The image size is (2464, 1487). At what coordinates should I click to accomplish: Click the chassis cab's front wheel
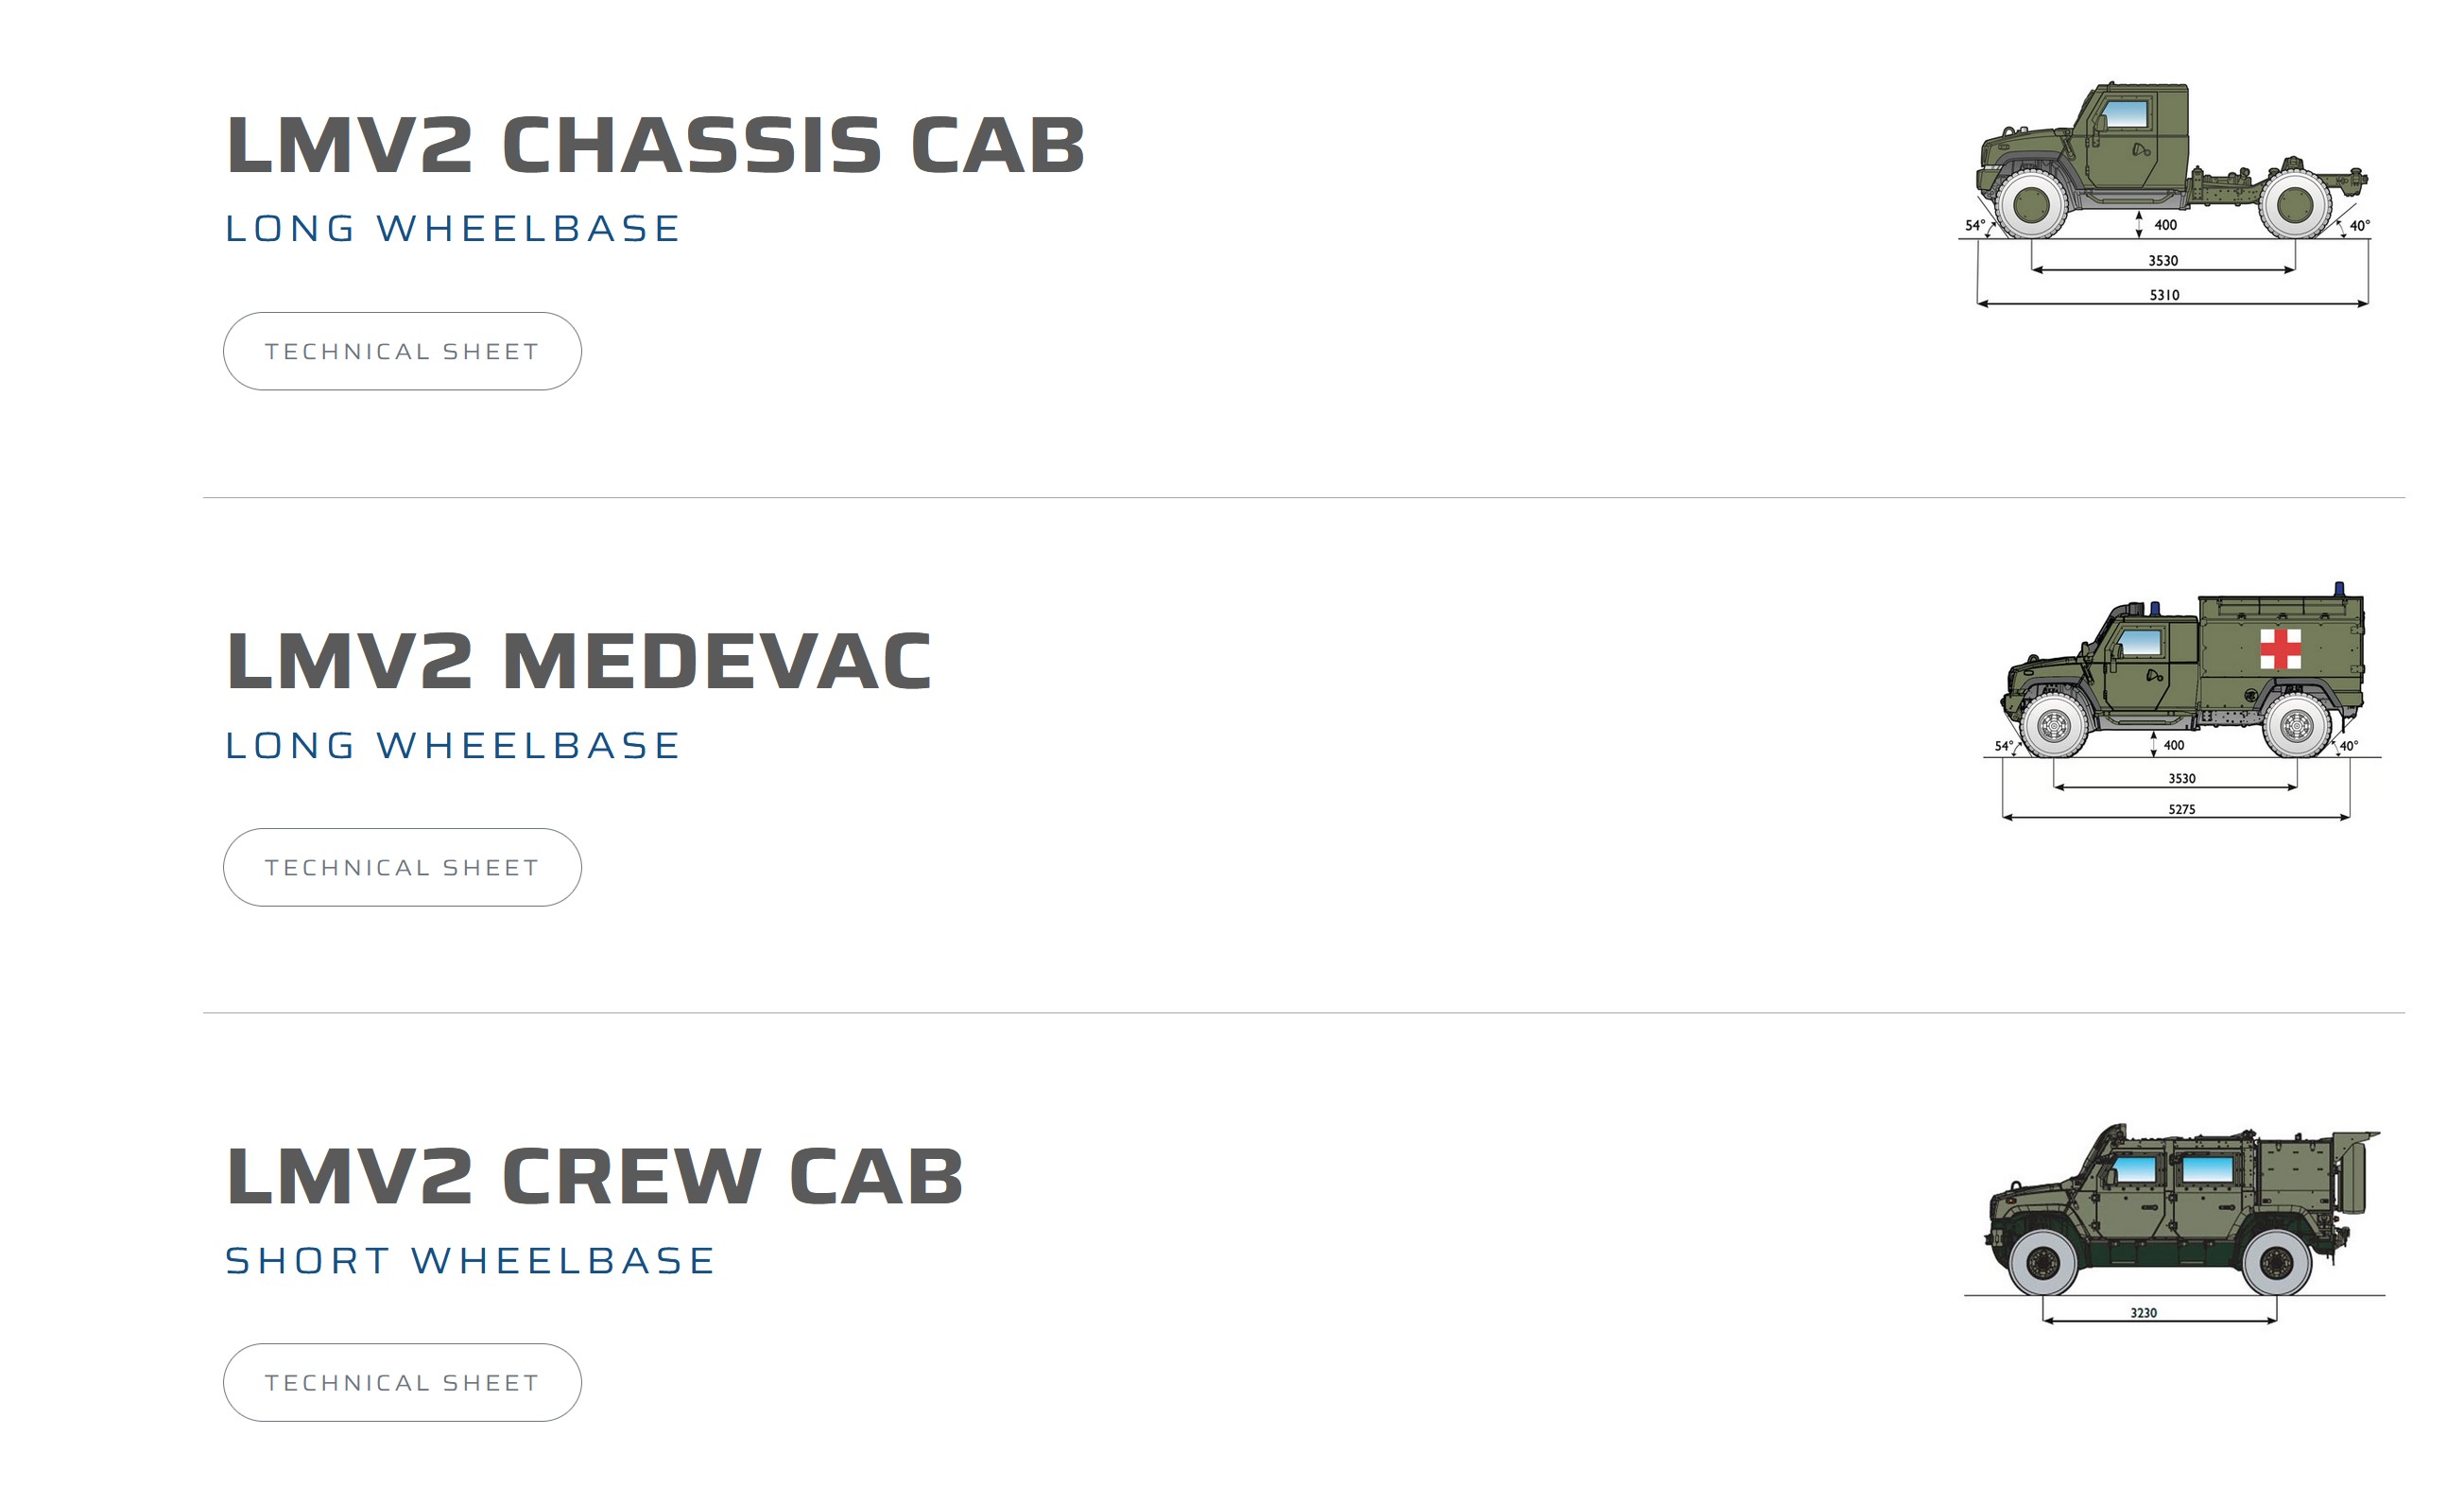[x=2032, y=204]
